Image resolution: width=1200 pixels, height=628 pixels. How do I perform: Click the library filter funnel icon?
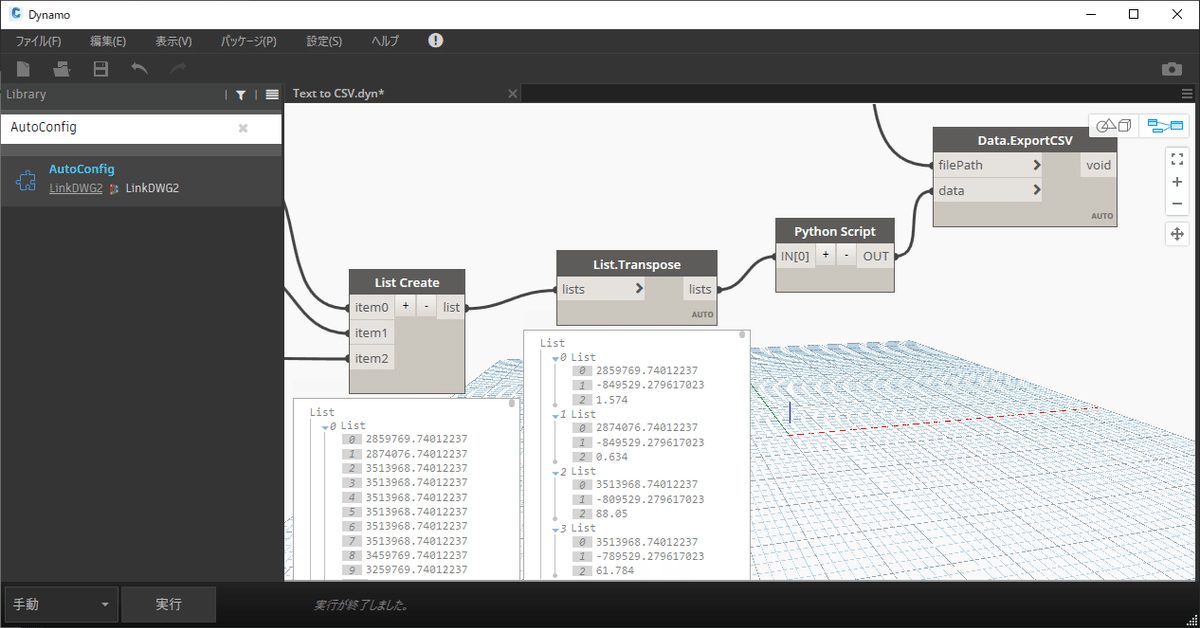pos(241,95)
